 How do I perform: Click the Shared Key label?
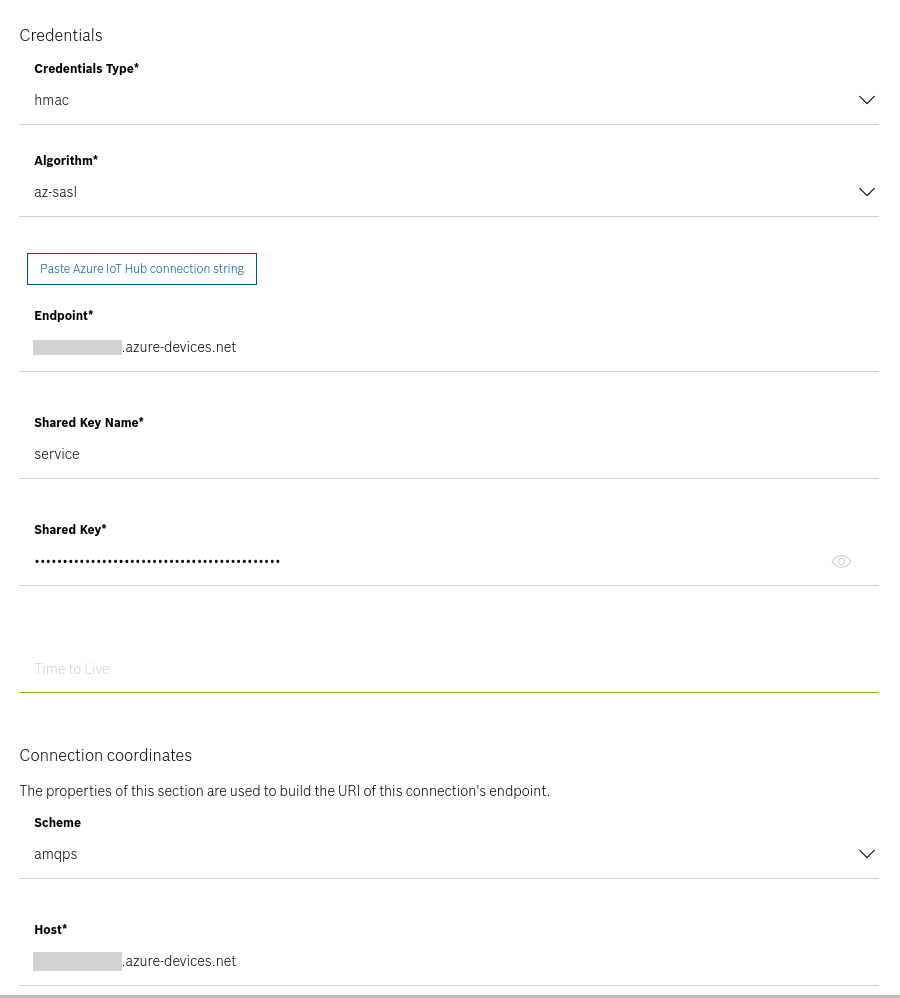point(70,530)
